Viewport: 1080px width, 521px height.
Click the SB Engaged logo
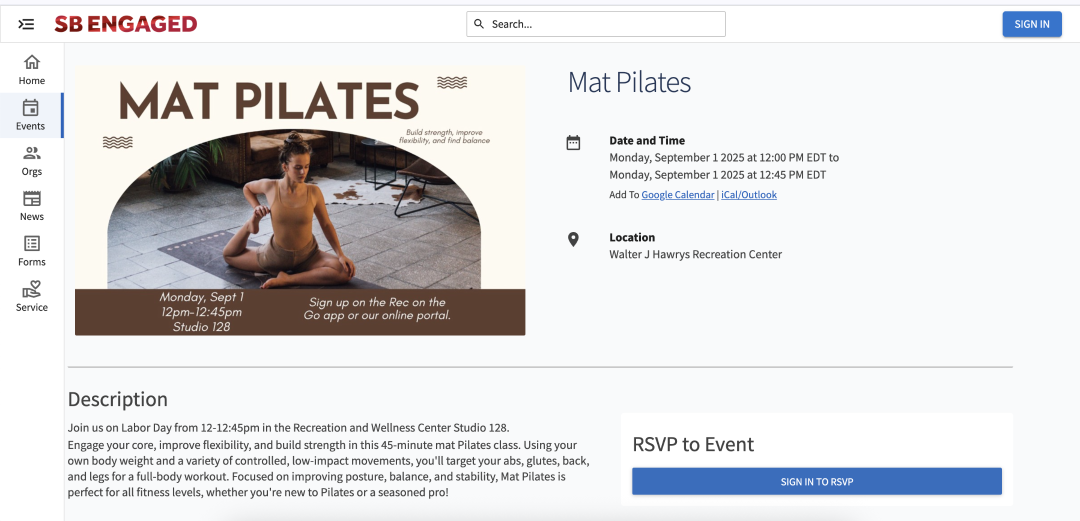click(x=125, y=24)
